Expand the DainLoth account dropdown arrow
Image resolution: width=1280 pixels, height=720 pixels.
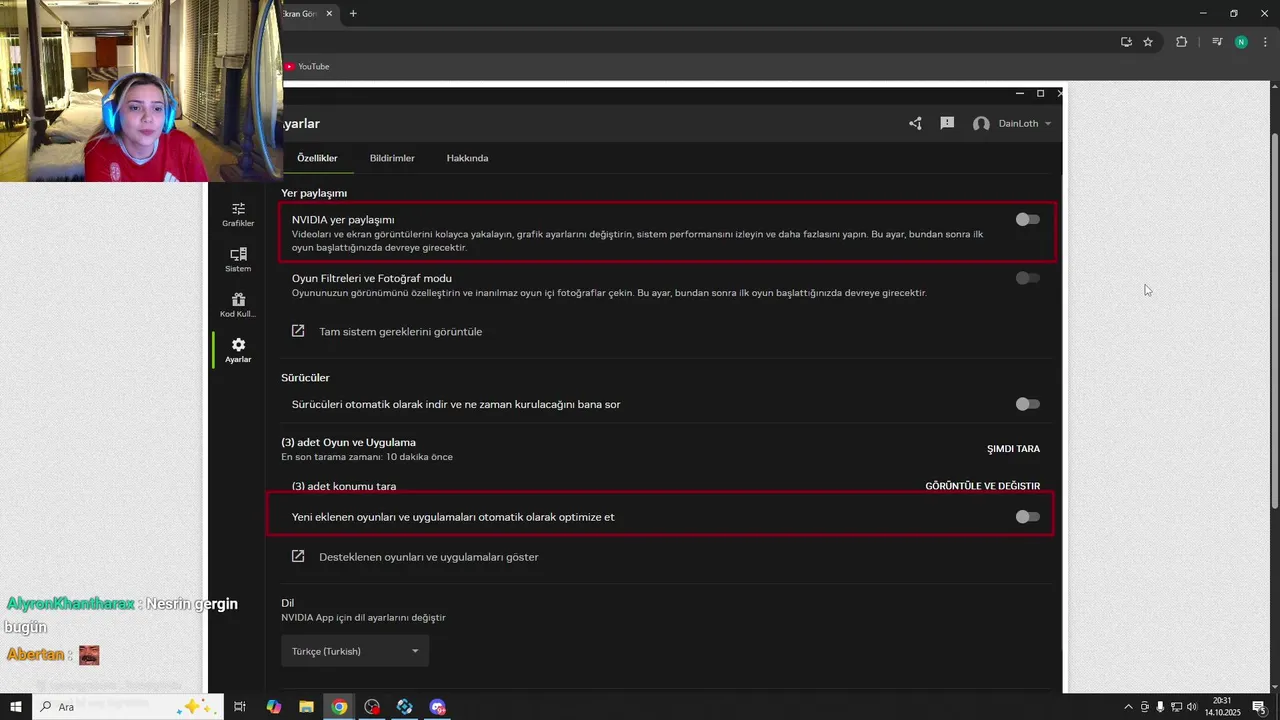1048,124
